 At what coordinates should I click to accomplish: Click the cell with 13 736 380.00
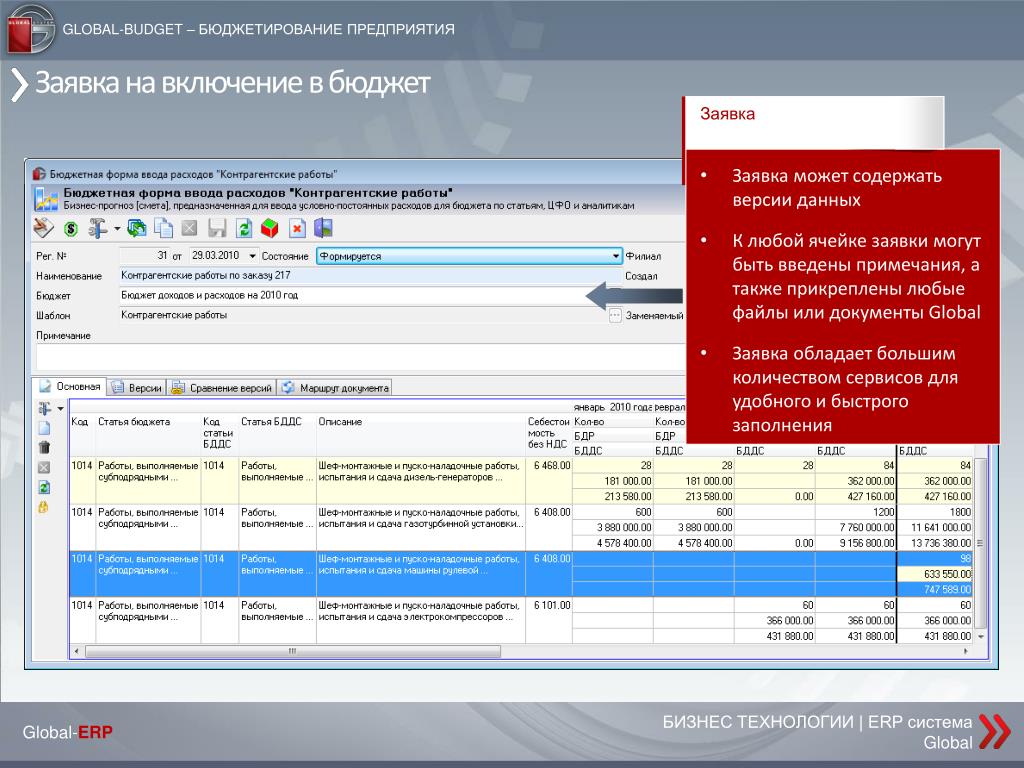click(935, 543)
